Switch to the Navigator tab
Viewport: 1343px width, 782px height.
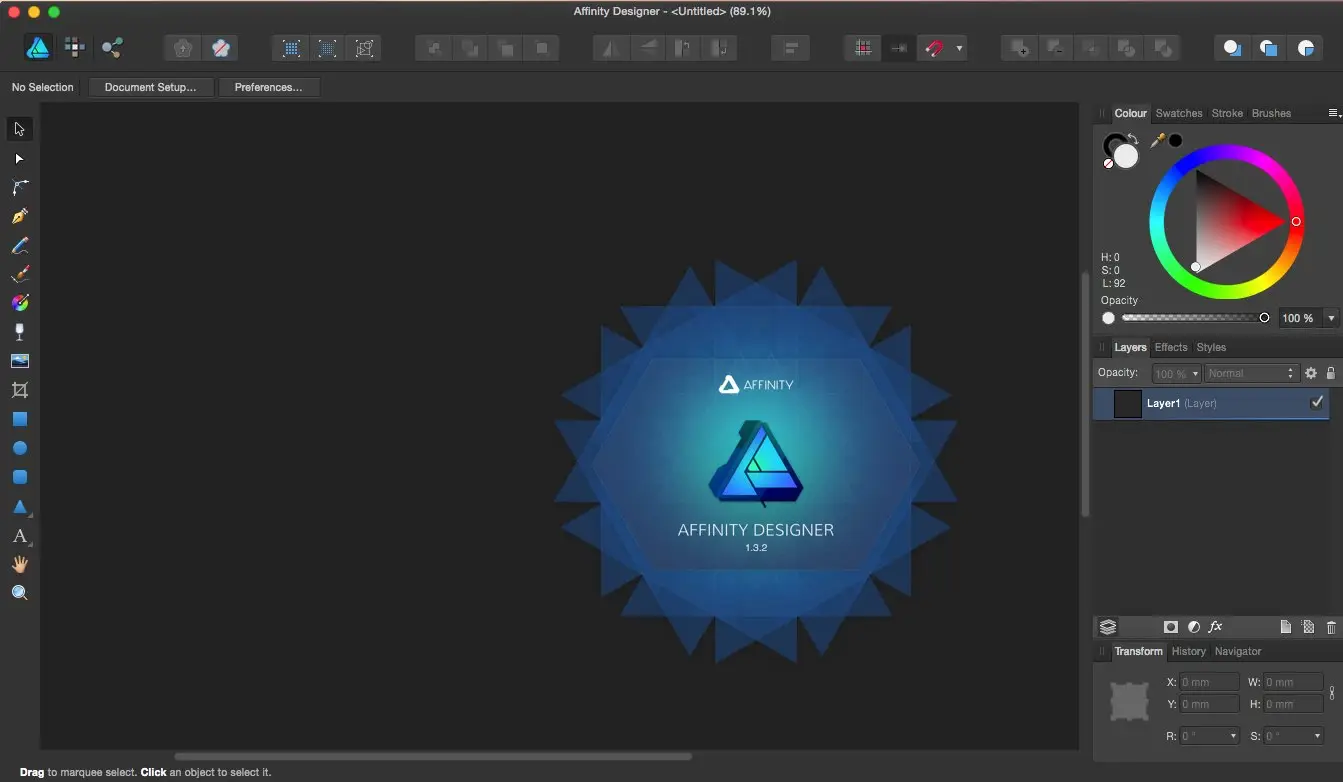click(x=1238, y=651)
